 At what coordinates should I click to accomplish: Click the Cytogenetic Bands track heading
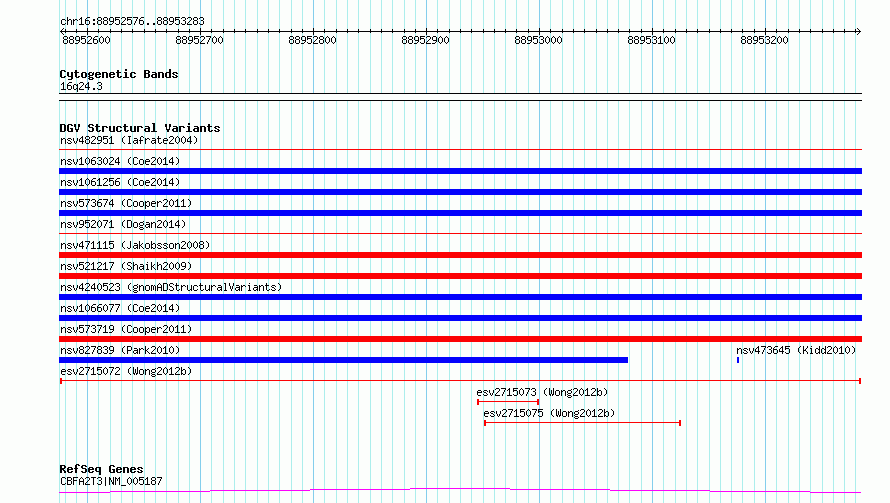tap(119, 74)
